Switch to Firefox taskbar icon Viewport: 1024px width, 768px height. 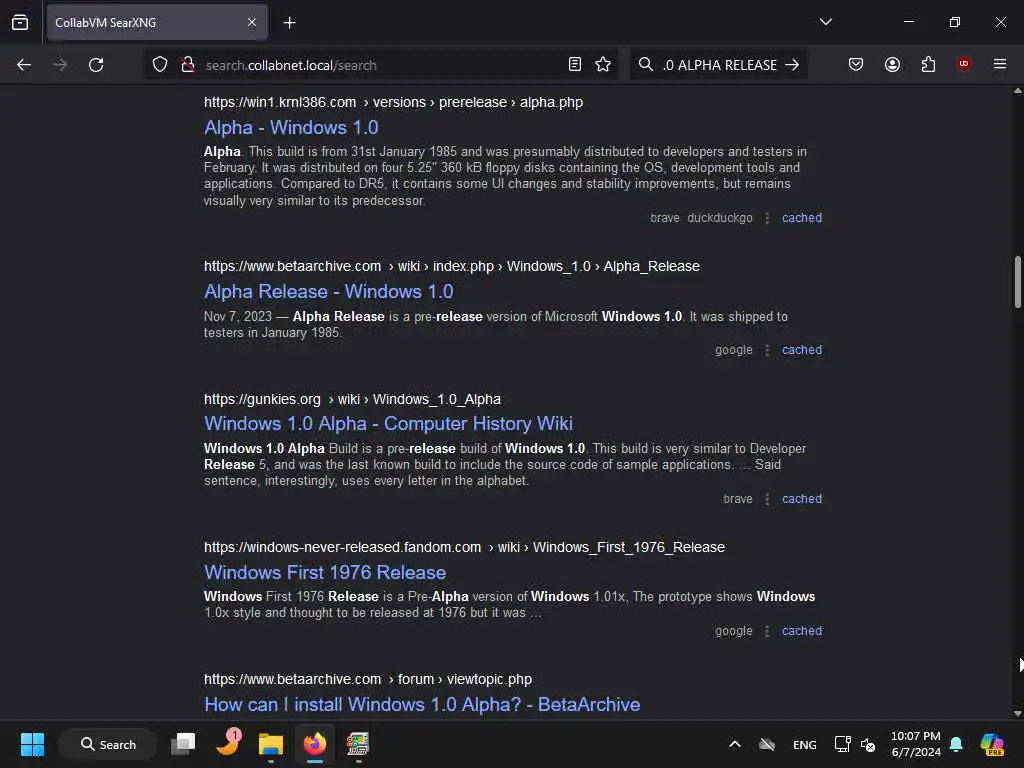315,744
